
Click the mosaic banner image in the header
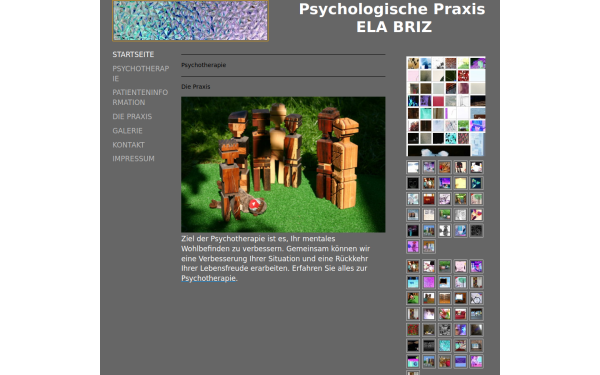190,21
